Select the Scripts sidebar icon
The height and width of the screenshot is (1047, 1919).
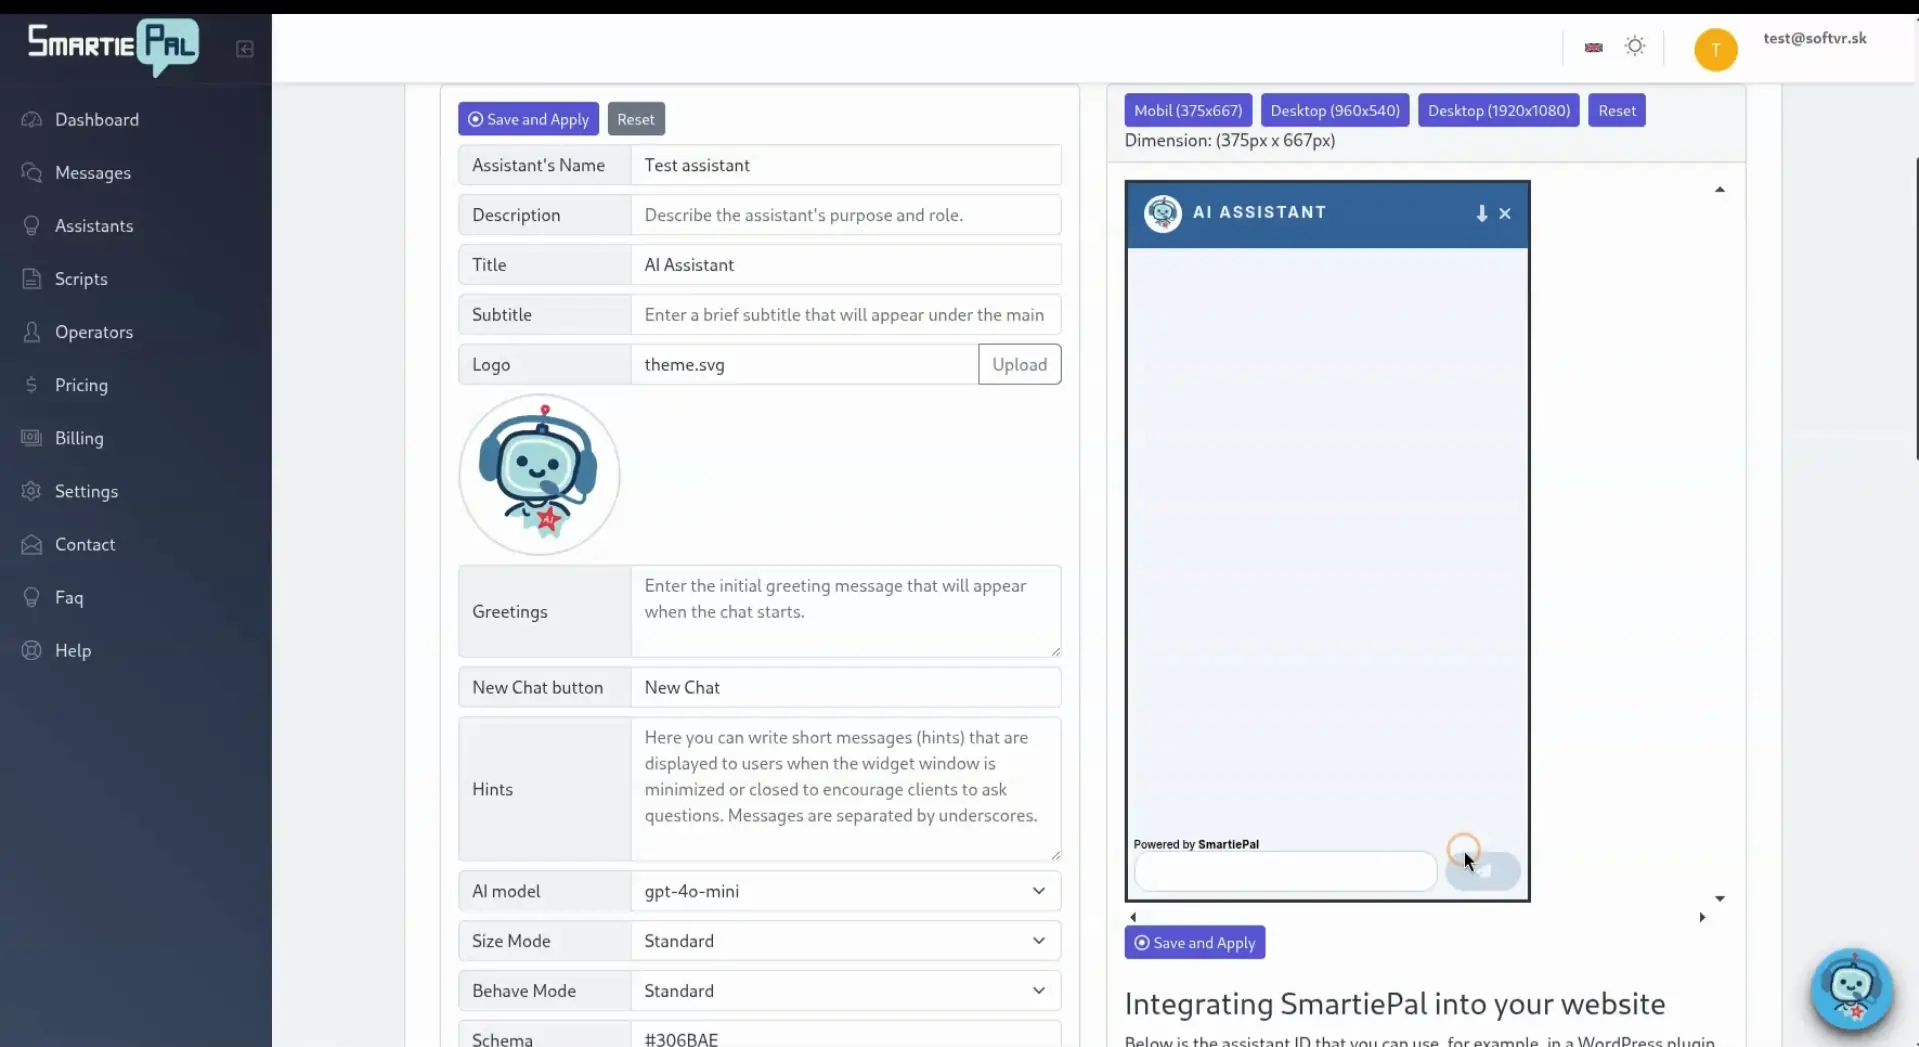pyautogui.click(x=80, y=278)
